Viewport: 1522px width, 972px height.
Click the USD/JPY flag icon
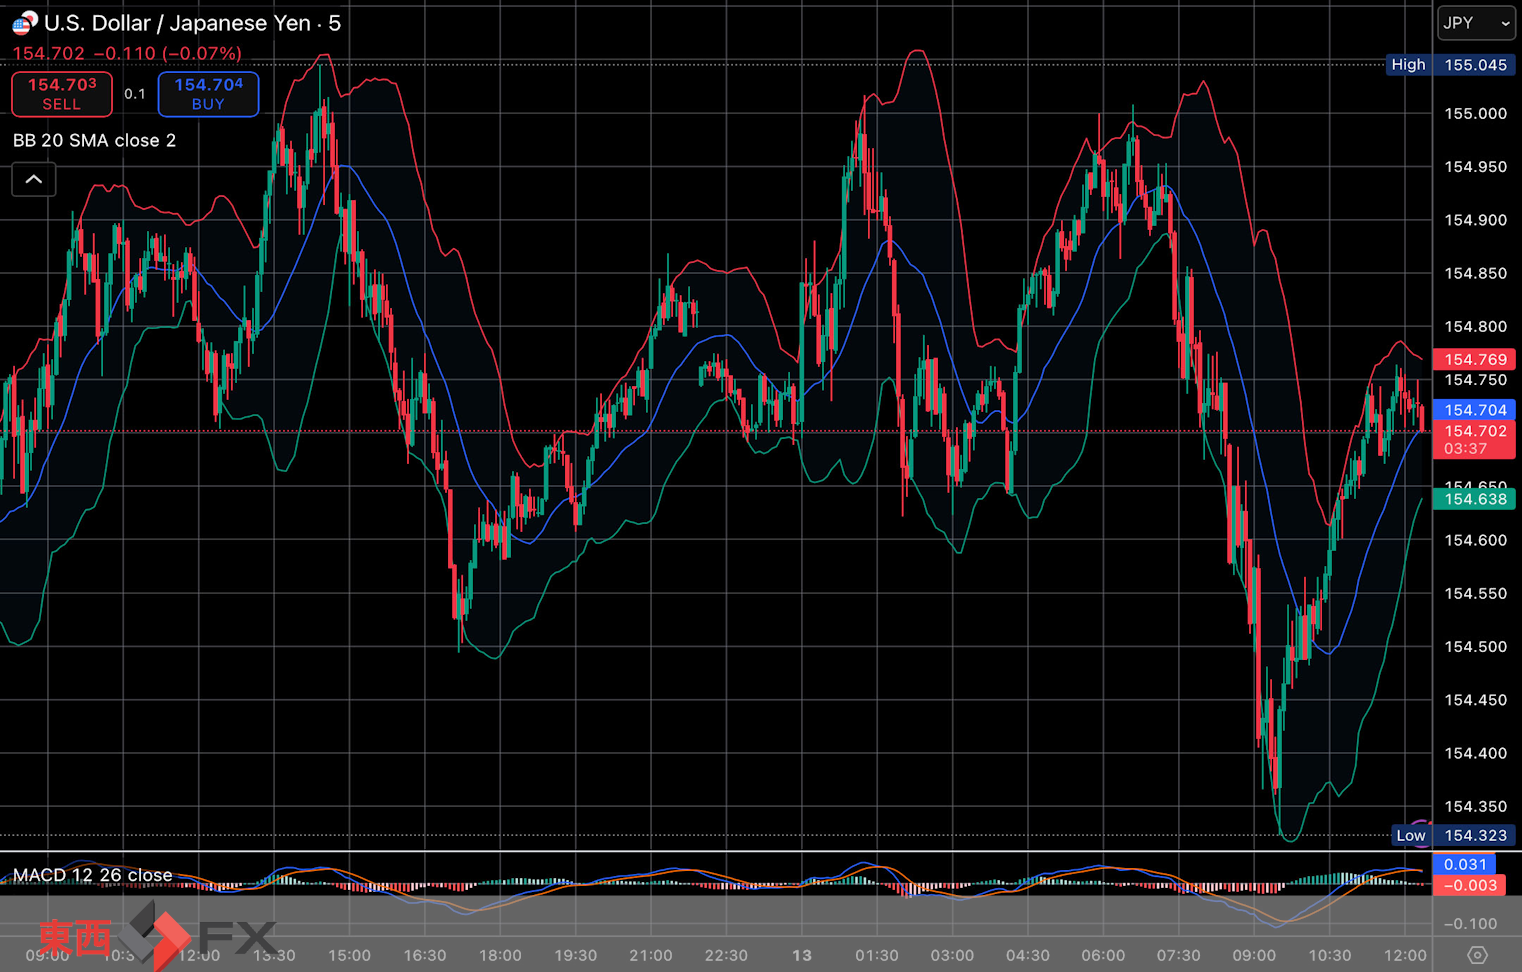pyautogui.click(x=24, y=22)
